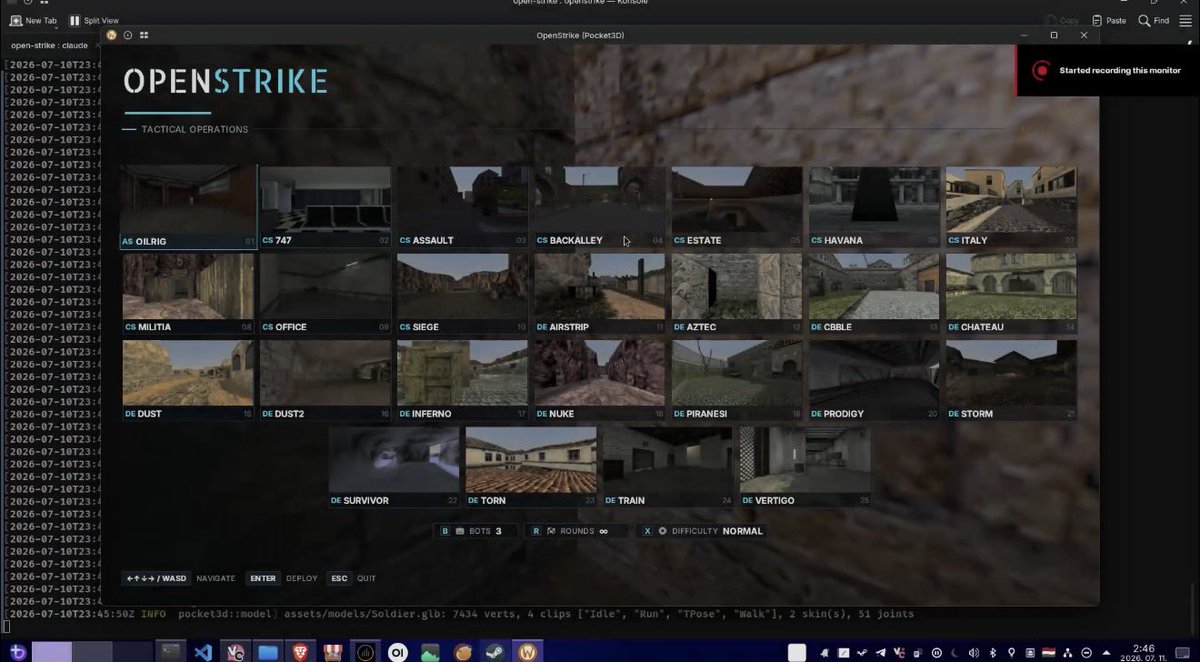
Task: Click Split View in Konsole toolbar
Action: coord(93,20)
